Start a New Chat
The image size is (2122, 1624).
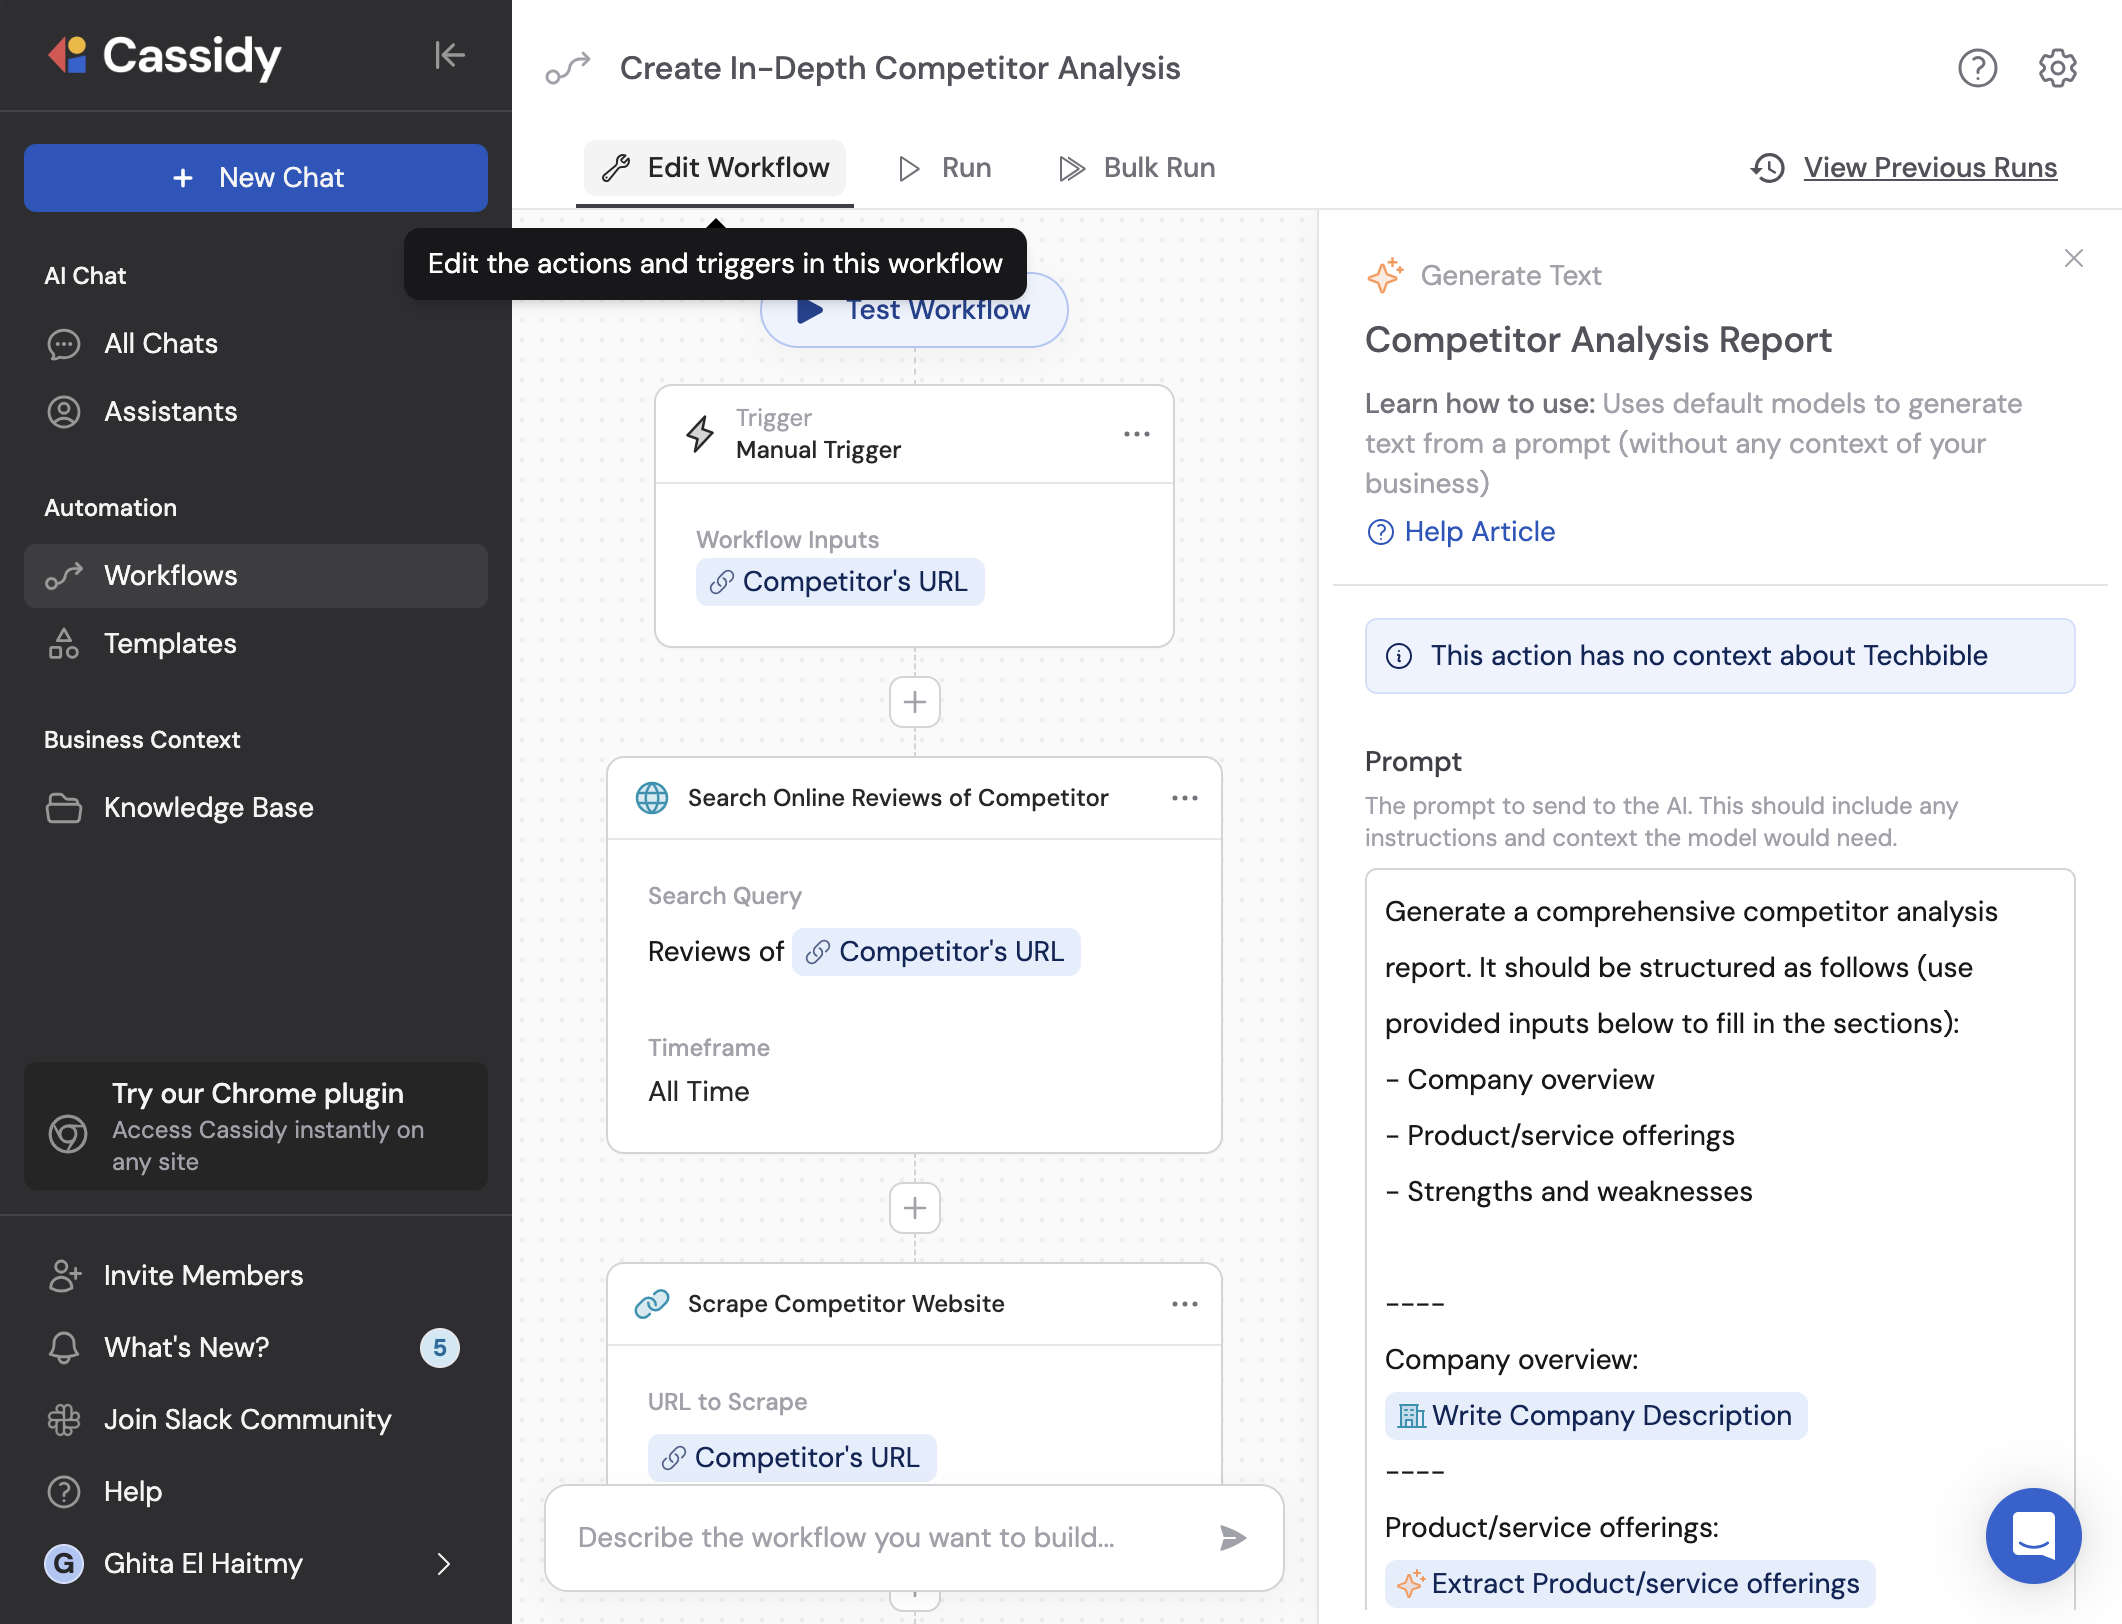click(256, 178)
